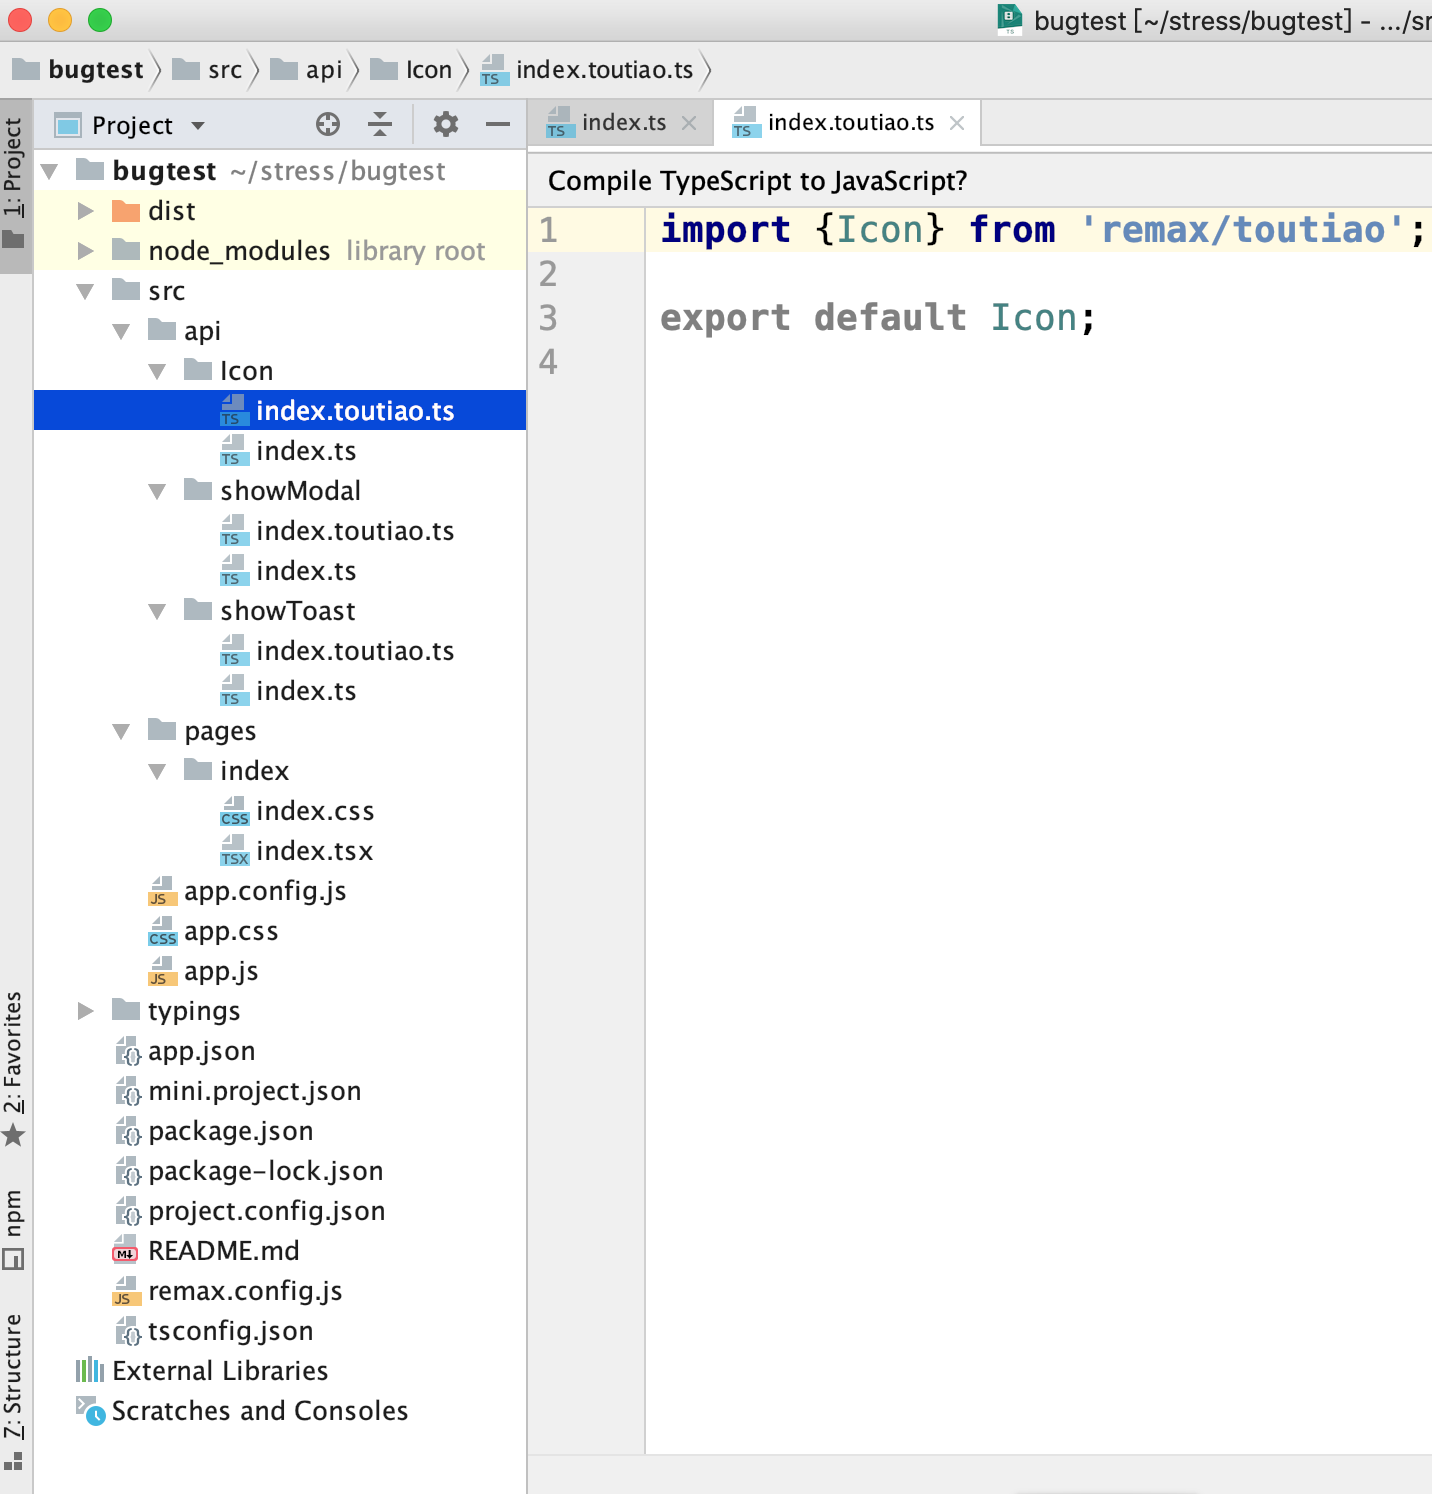Open Project panel settings gear
Screen dimensions: 1432x1494
coord(445,124)
